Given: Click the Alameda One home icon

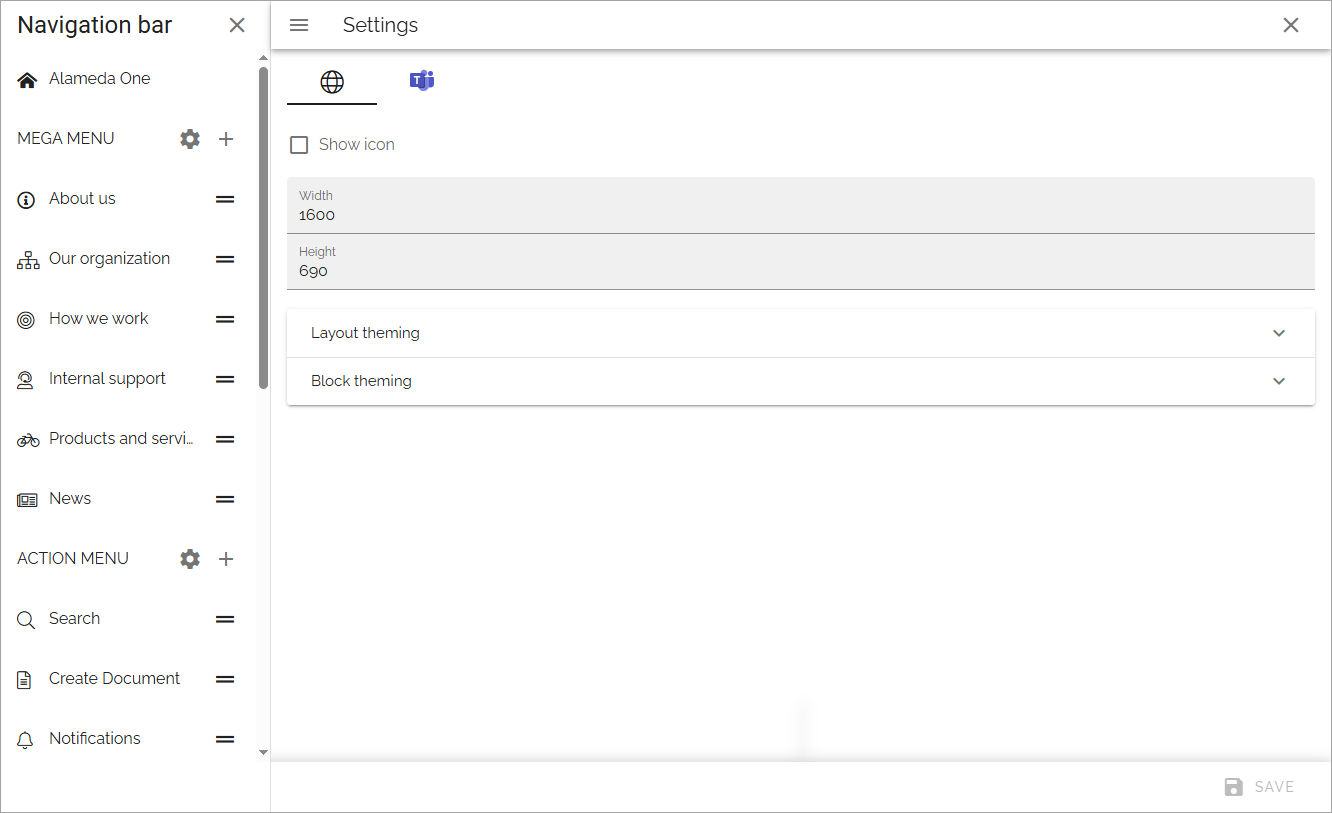Looking at the screenshot, I should [x=27, y=81].
